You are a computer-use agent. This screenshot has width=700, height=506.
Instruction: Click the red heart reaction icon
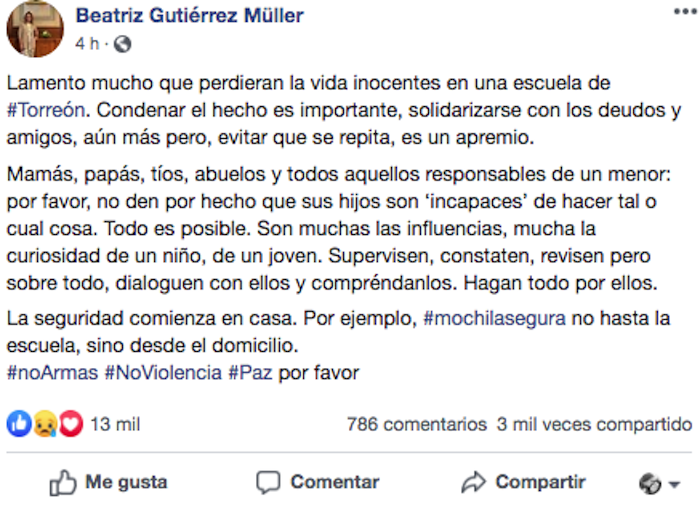[69, 424]
